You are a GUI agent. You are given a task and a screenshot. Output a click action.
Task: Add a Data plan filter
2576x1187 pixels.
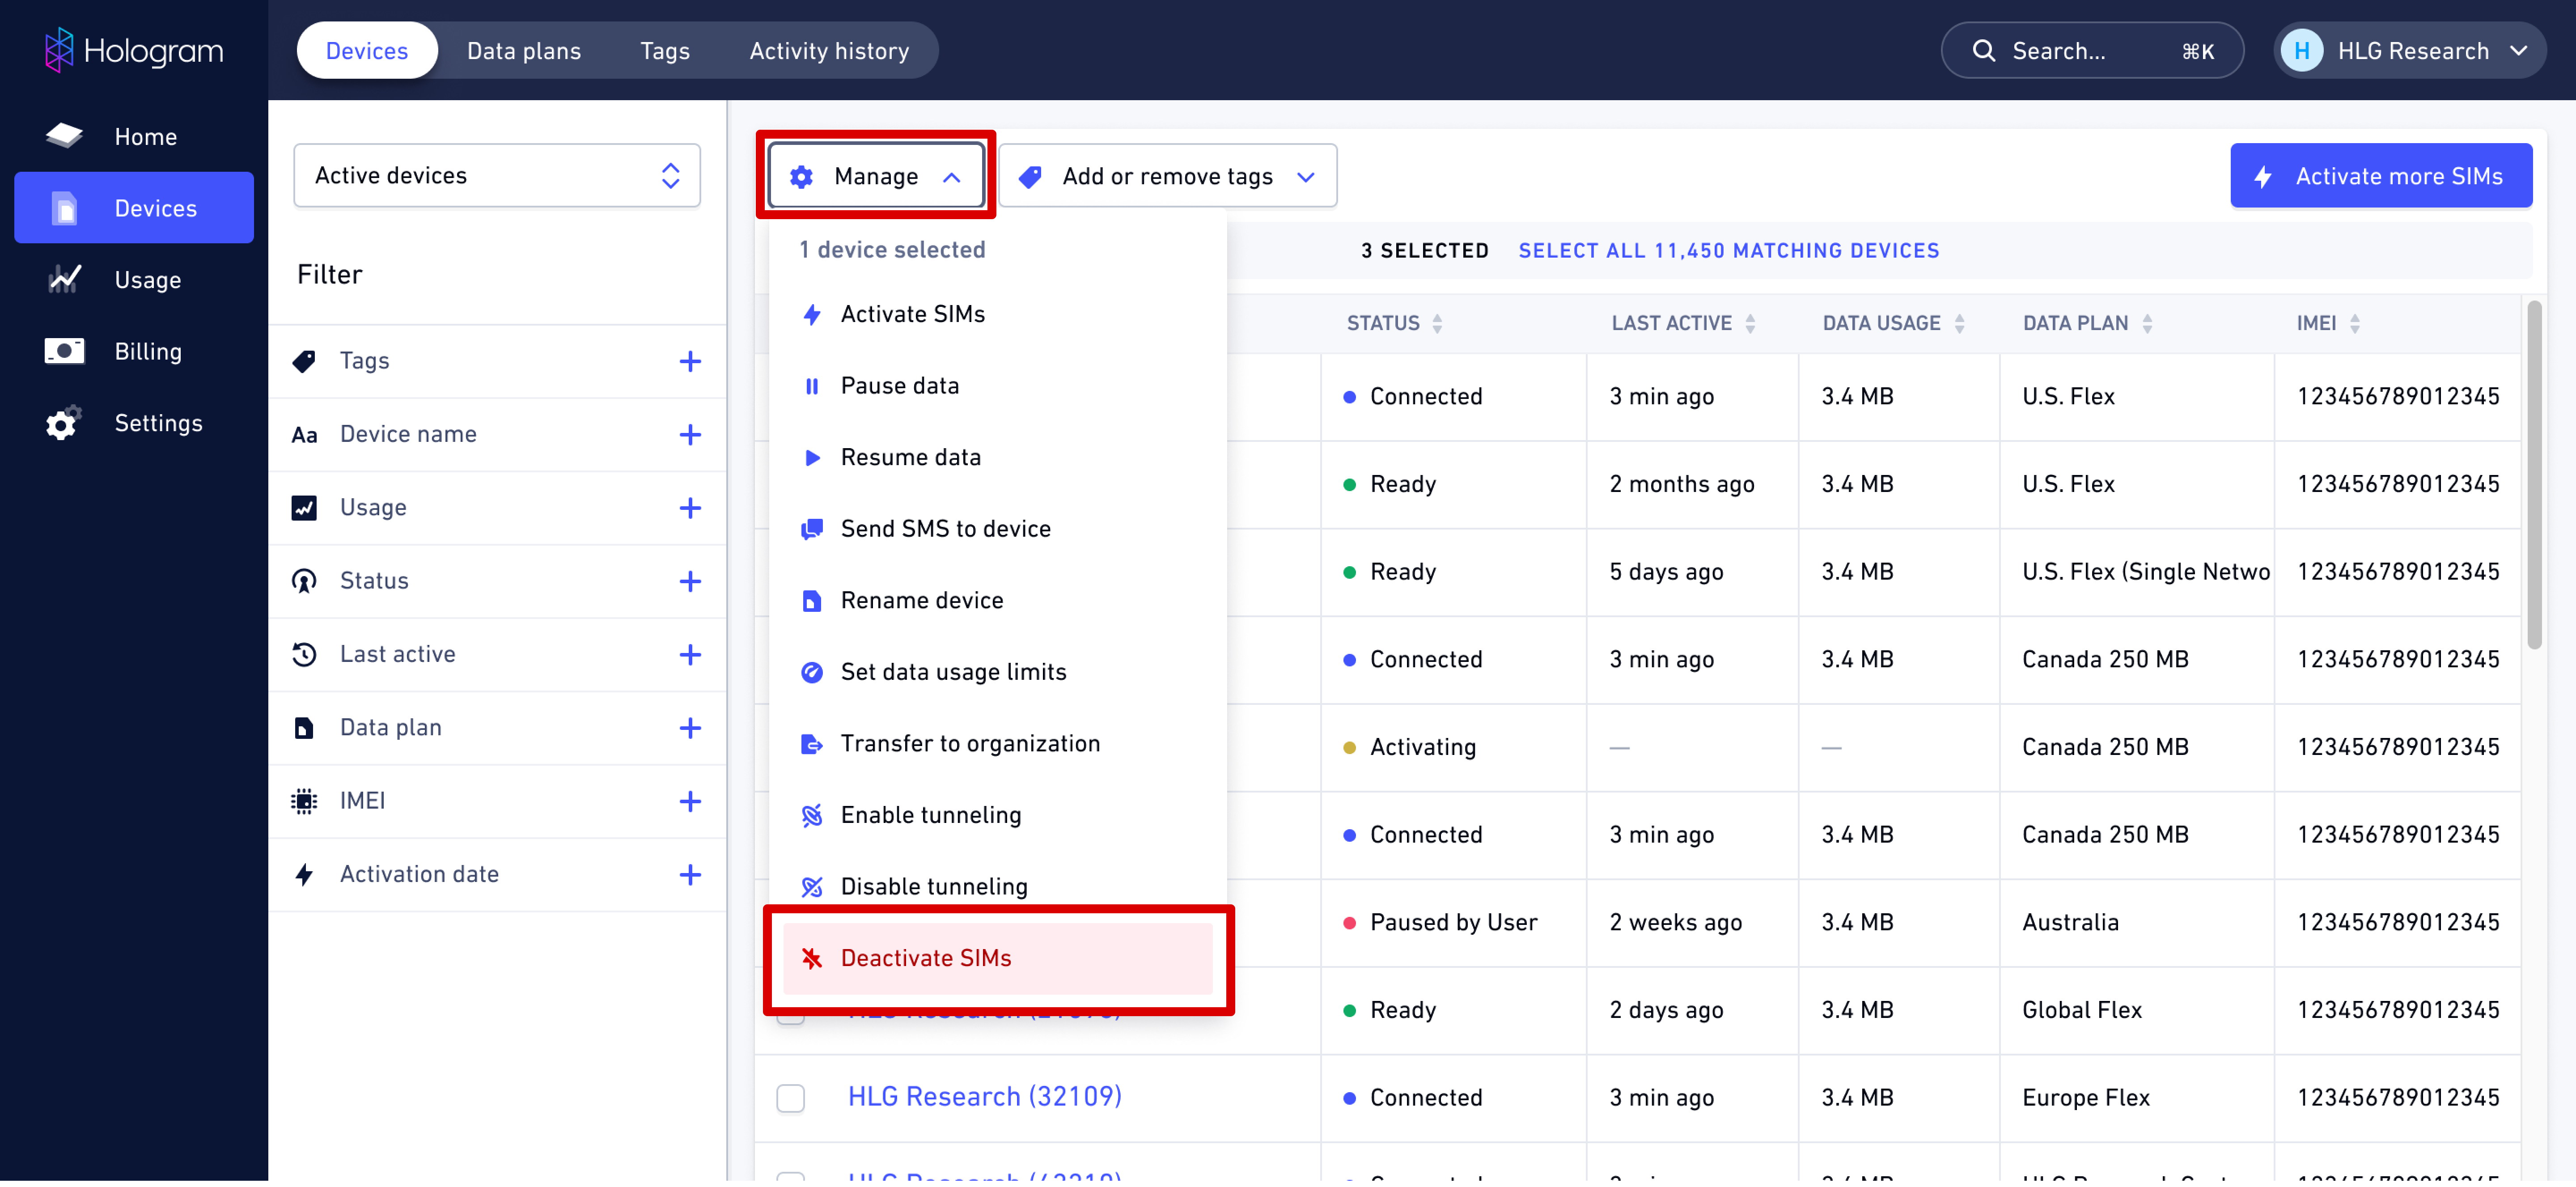[690, 728]
